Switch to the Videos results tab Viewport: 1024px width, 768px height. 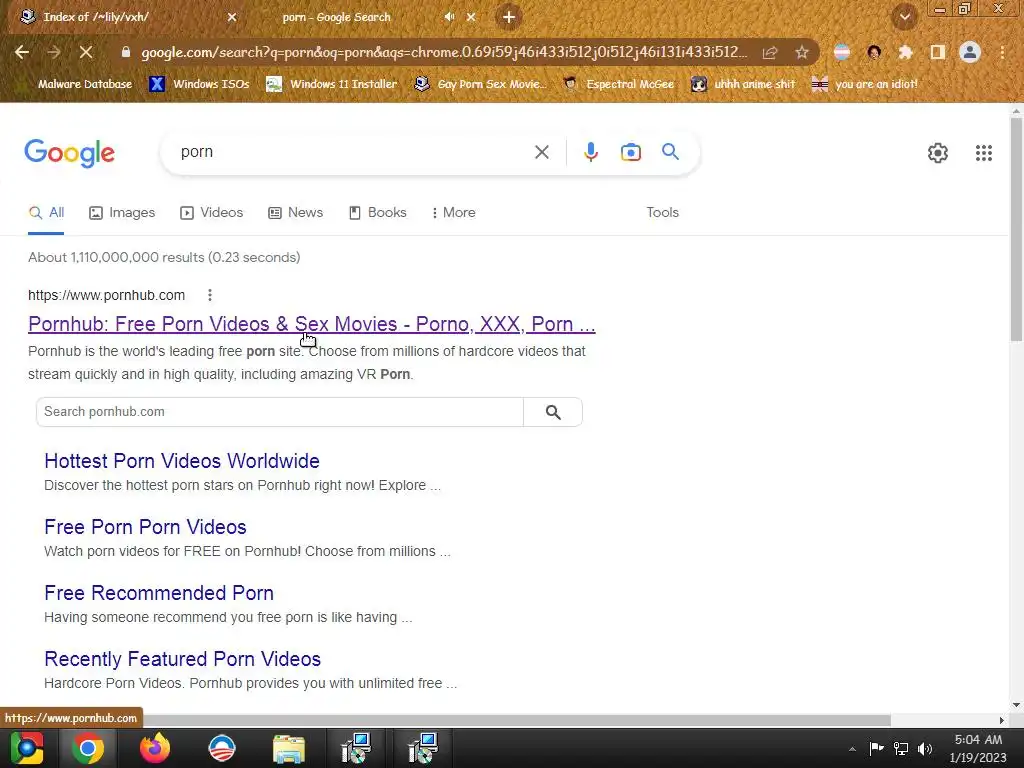tap(212, 213)
